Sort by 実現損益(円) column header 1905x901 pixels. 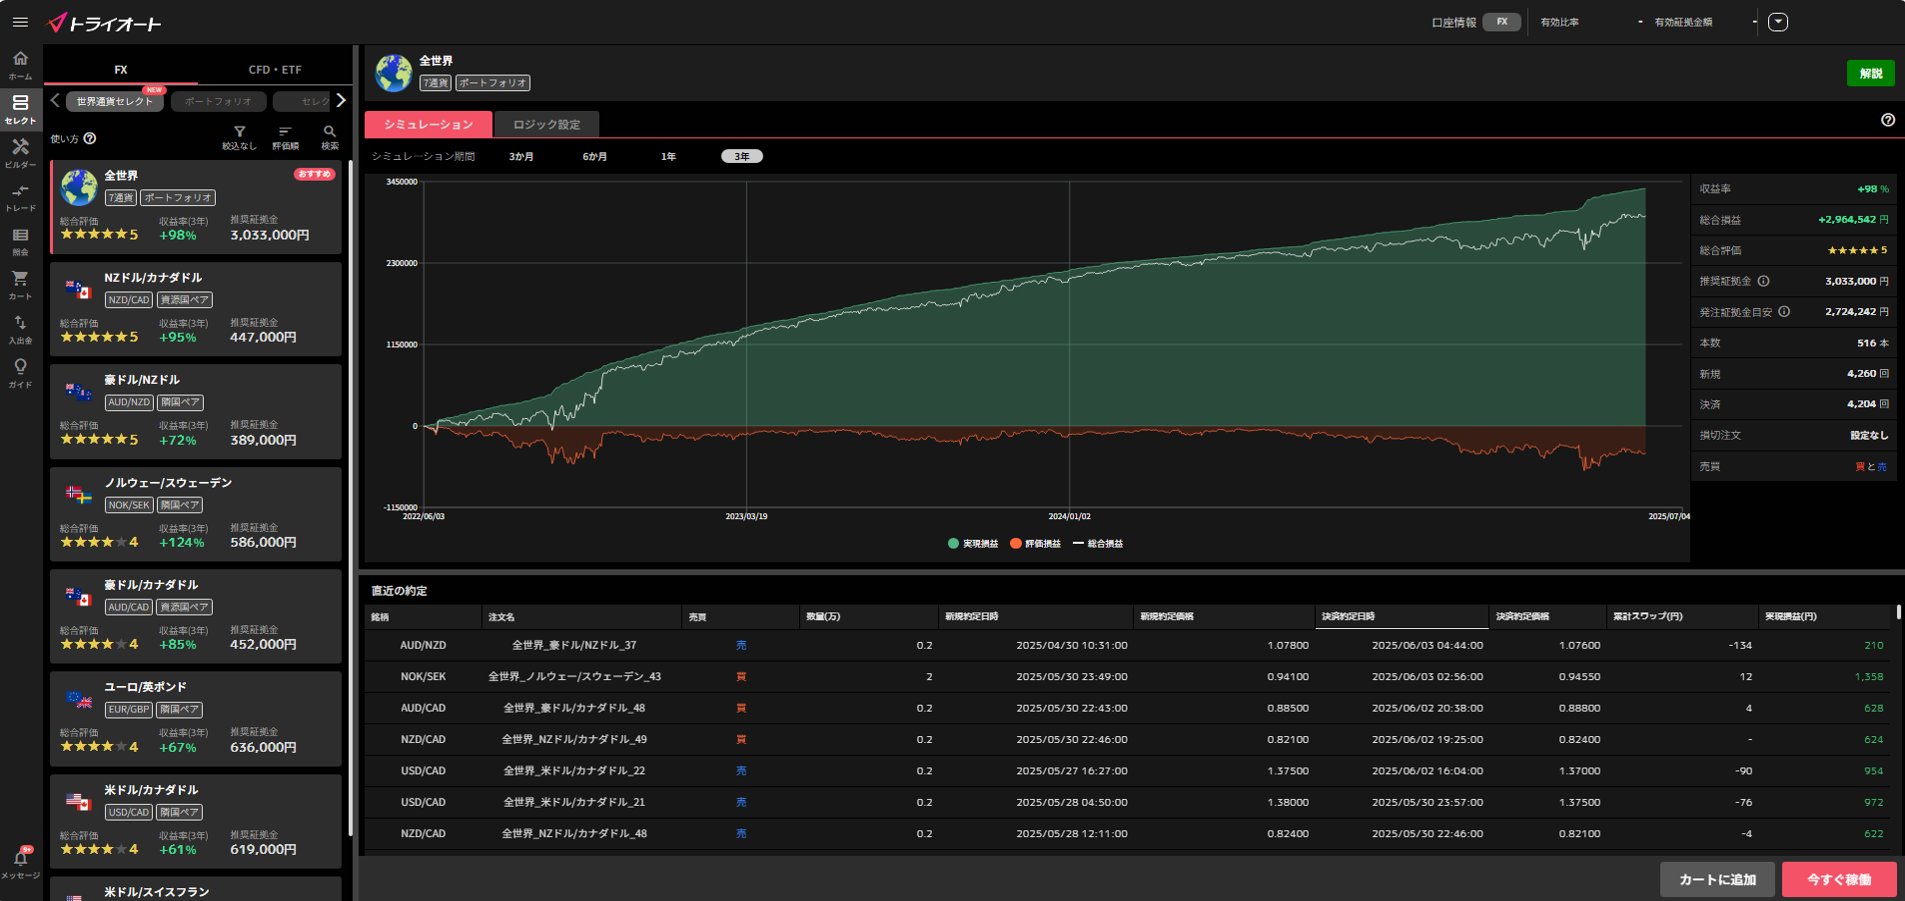click(1824, 617)
